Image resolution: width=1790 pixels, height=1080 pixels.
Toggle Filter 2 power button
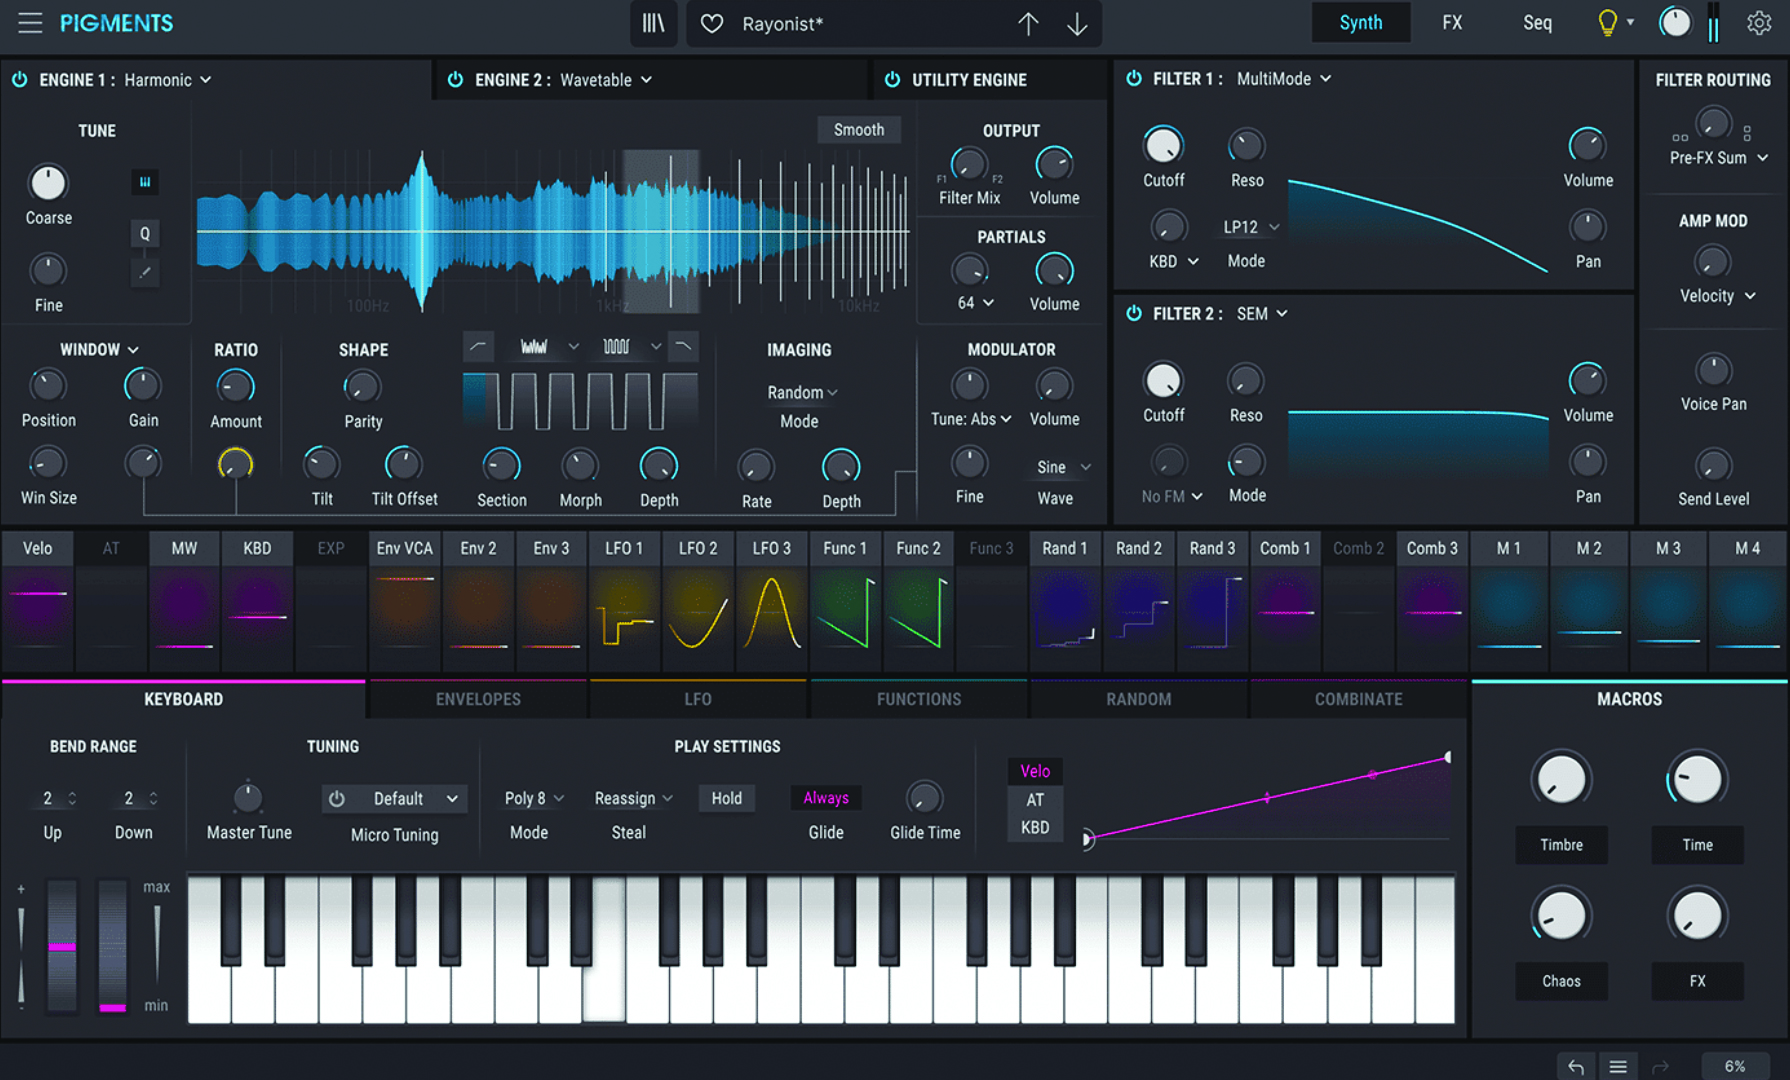click(1134, 314)
